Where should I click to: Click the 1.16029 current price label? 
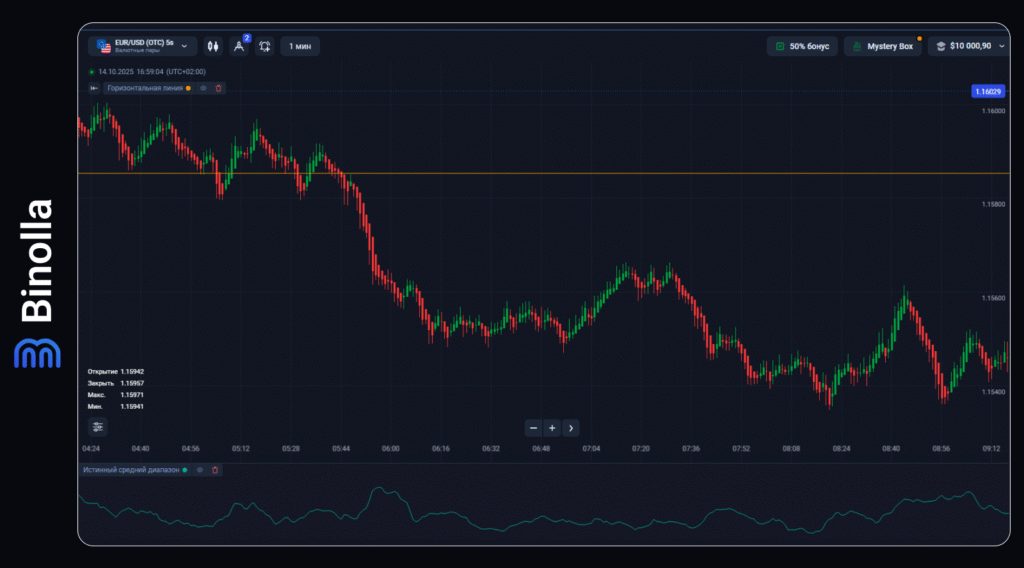(x=987, y=91)
